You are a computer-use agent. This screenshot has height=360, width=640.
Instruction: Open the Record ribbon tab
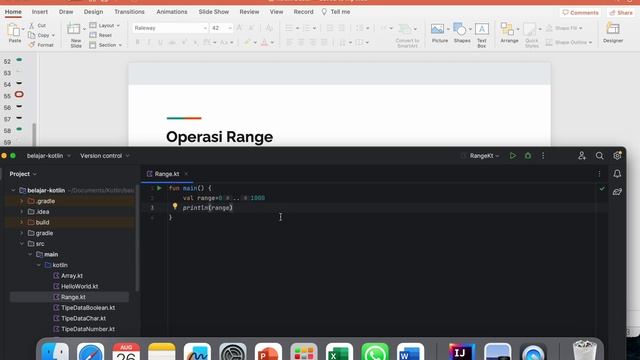coord(303,12)
